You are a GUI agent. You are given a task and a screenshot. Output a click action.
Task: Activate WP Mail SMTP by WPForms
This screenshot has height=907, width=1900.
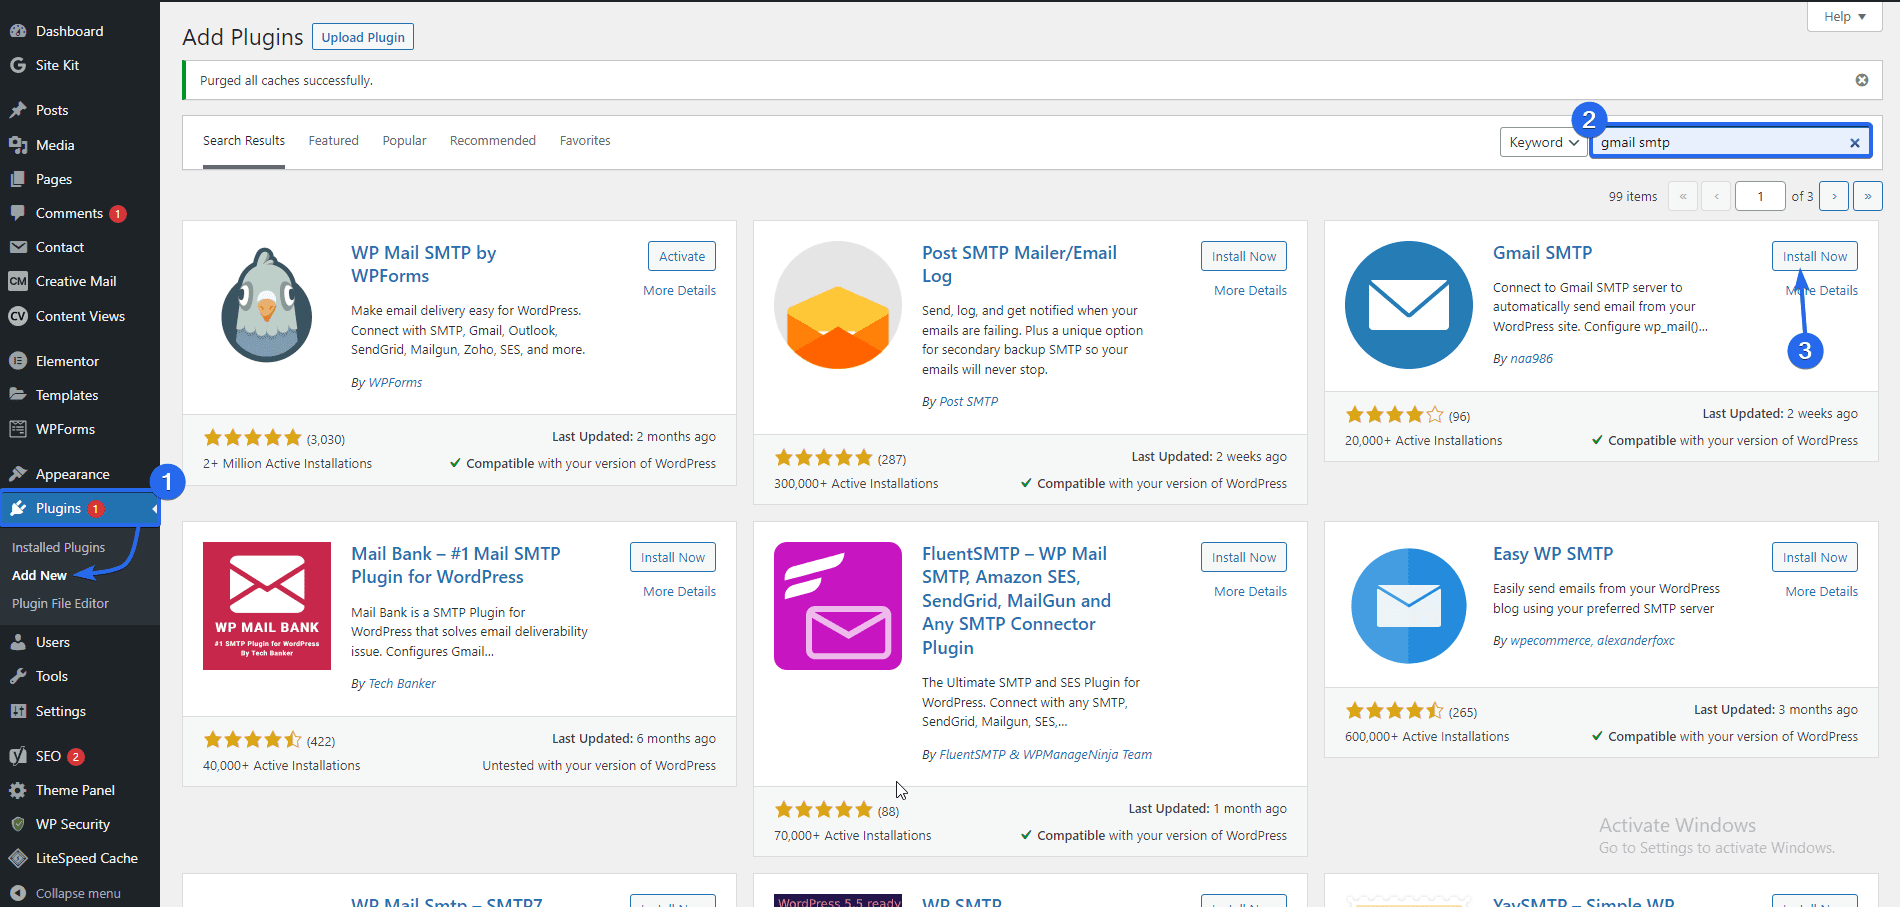pos(682,256)
